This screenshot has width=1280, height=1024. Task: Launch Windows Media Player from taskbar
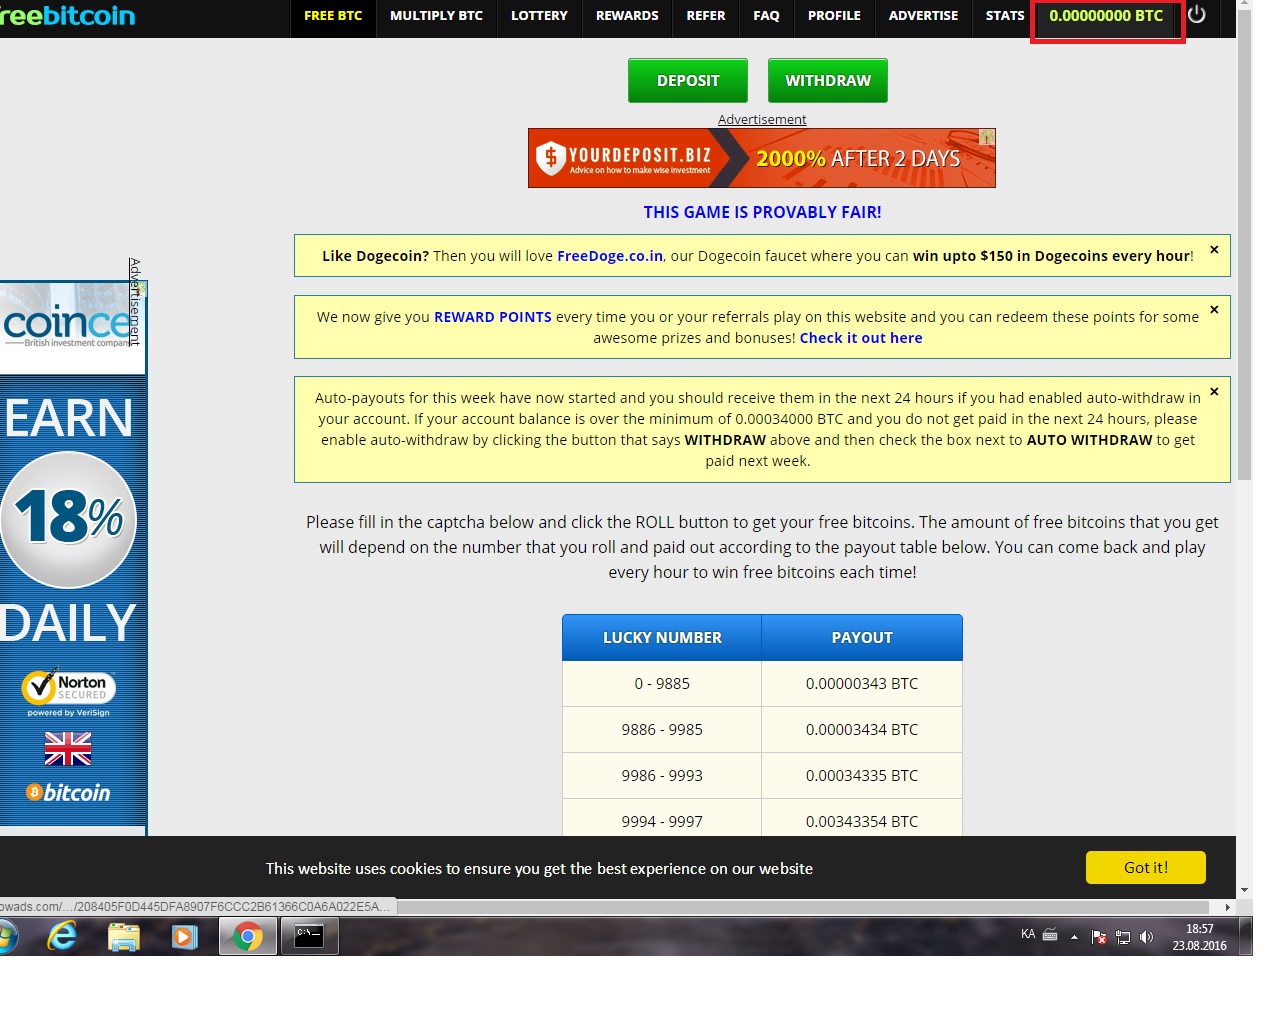[185, 937]
